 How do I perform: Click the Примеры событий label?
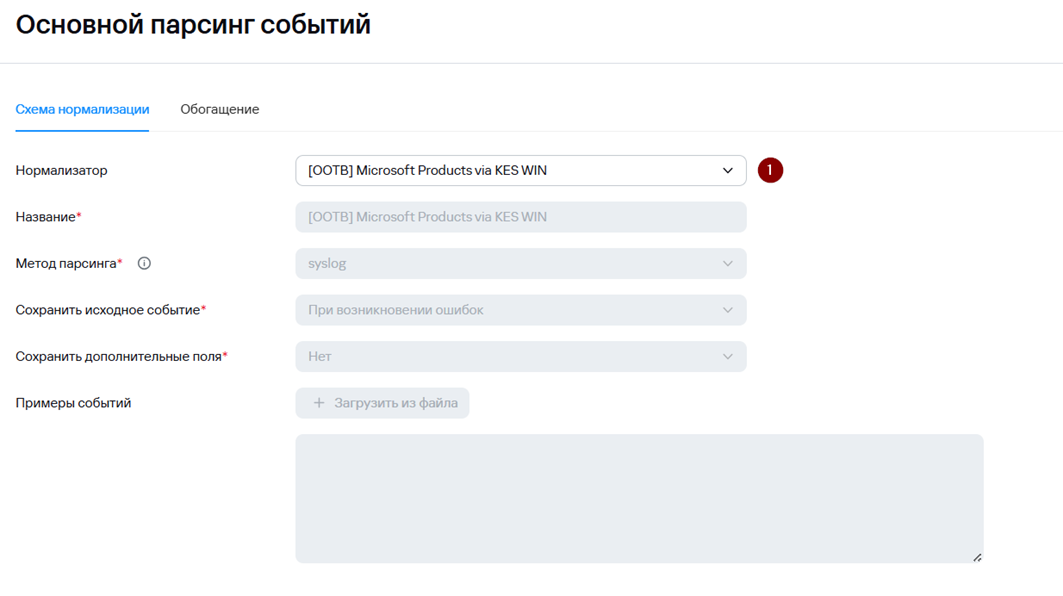coord(73,403)
